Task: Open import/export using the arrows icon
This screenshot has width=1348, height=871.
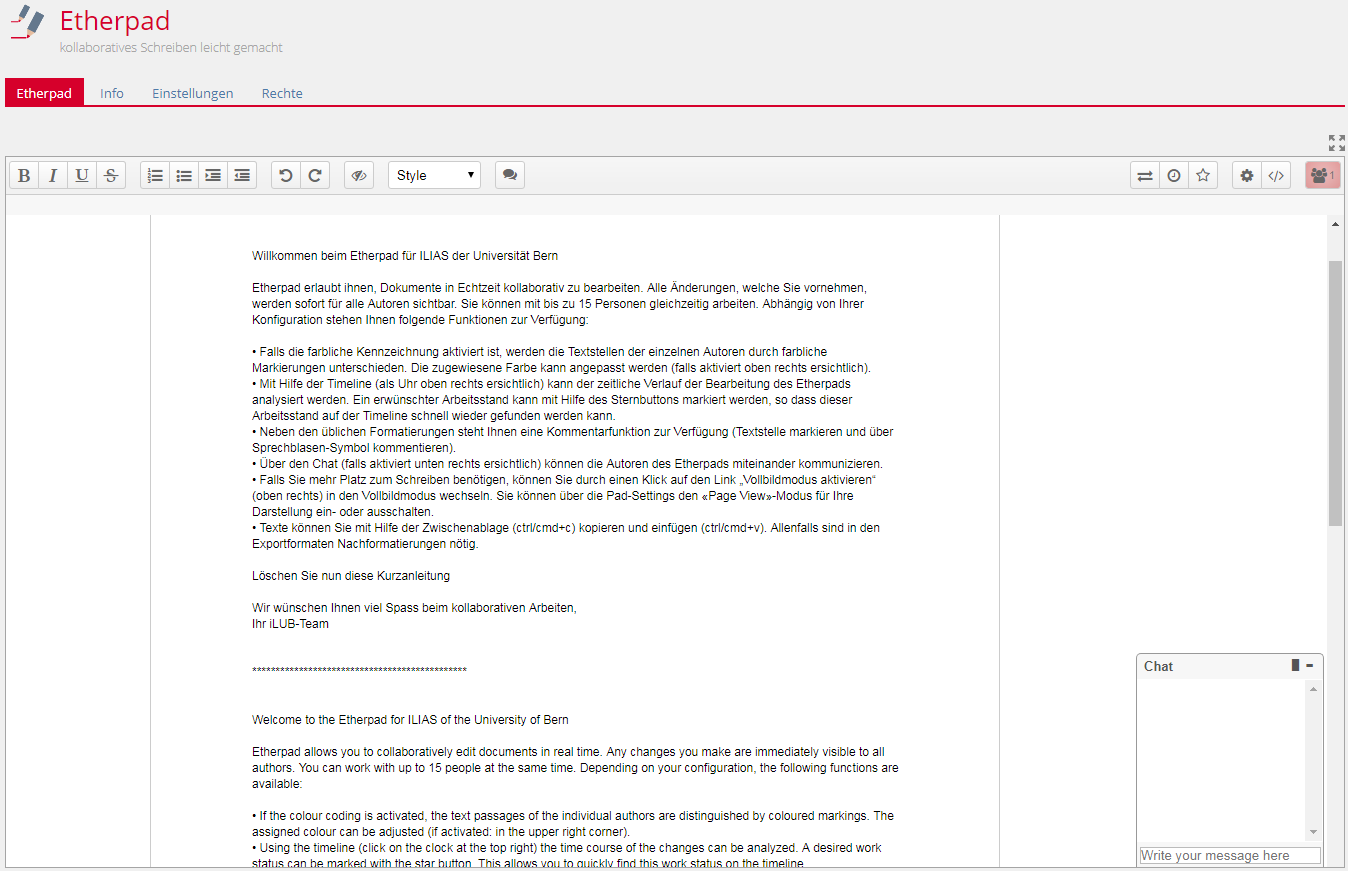Action: [1144, 175]
